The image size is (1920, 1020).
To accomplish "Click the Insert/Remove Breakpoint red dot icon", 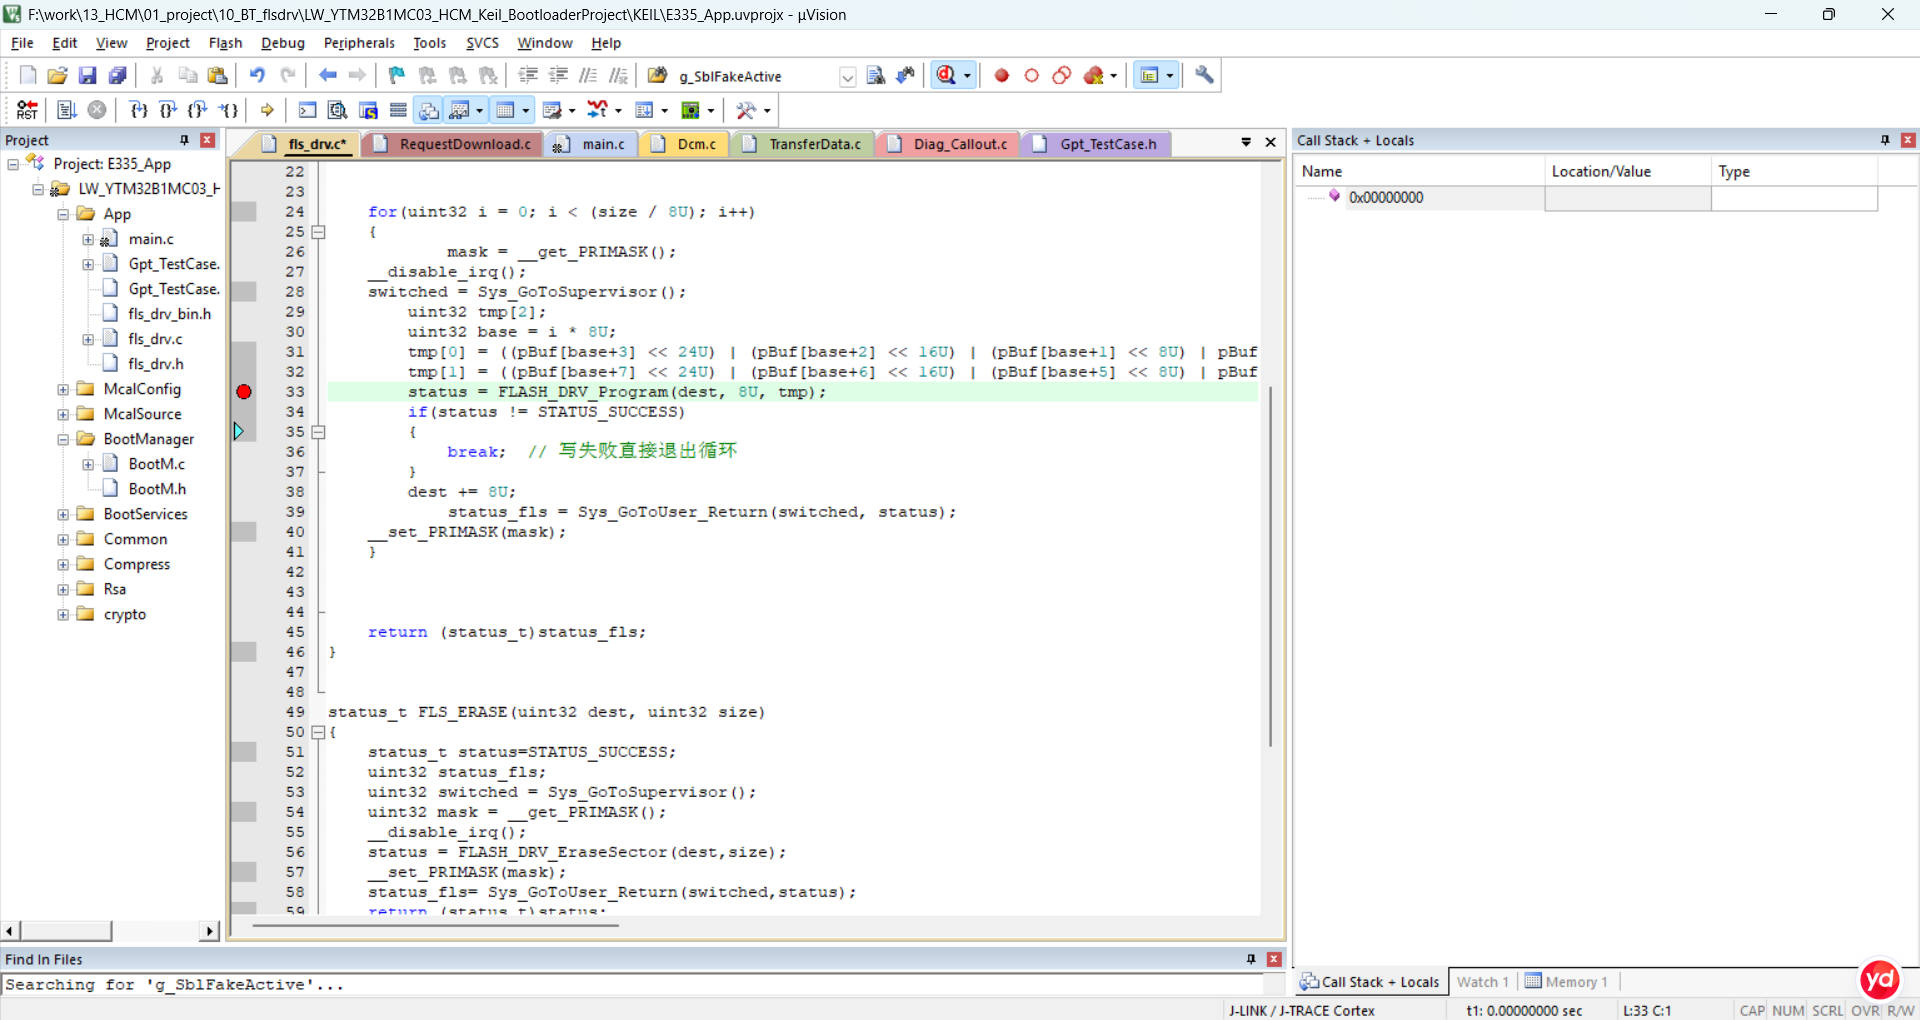I will coord(1001,75).
